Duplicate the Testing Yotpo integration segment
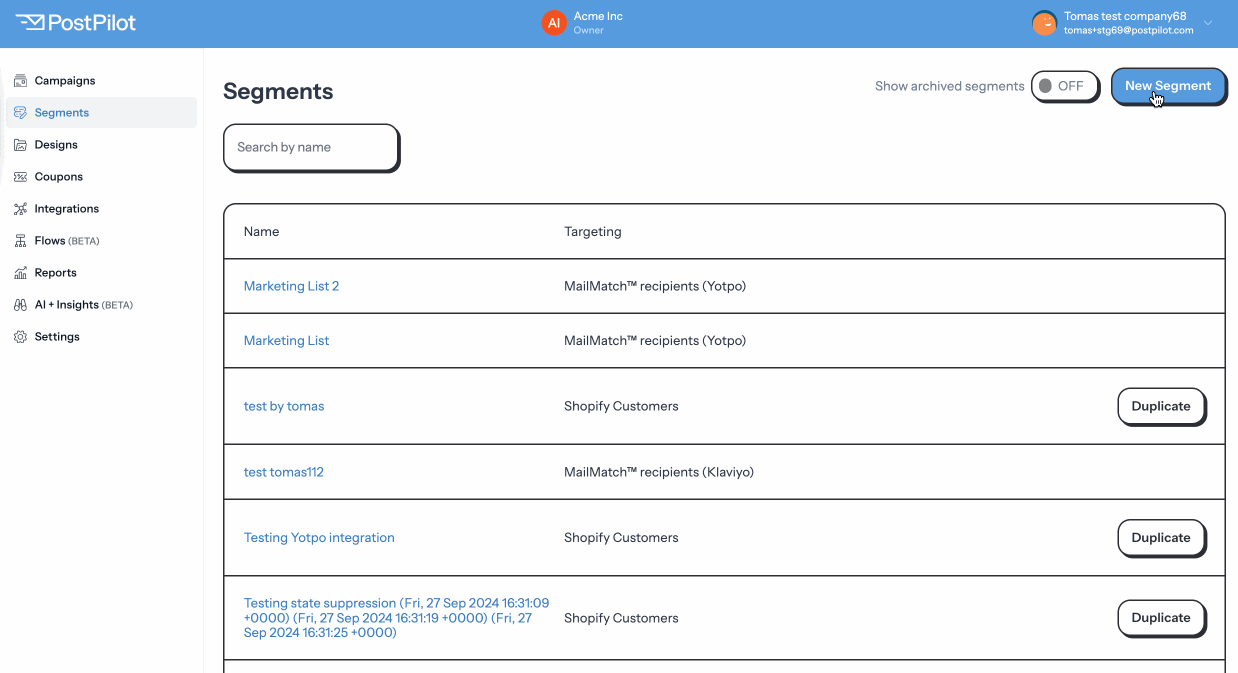The width and height of the screenshot is (1238, 673). [1161, 537]
